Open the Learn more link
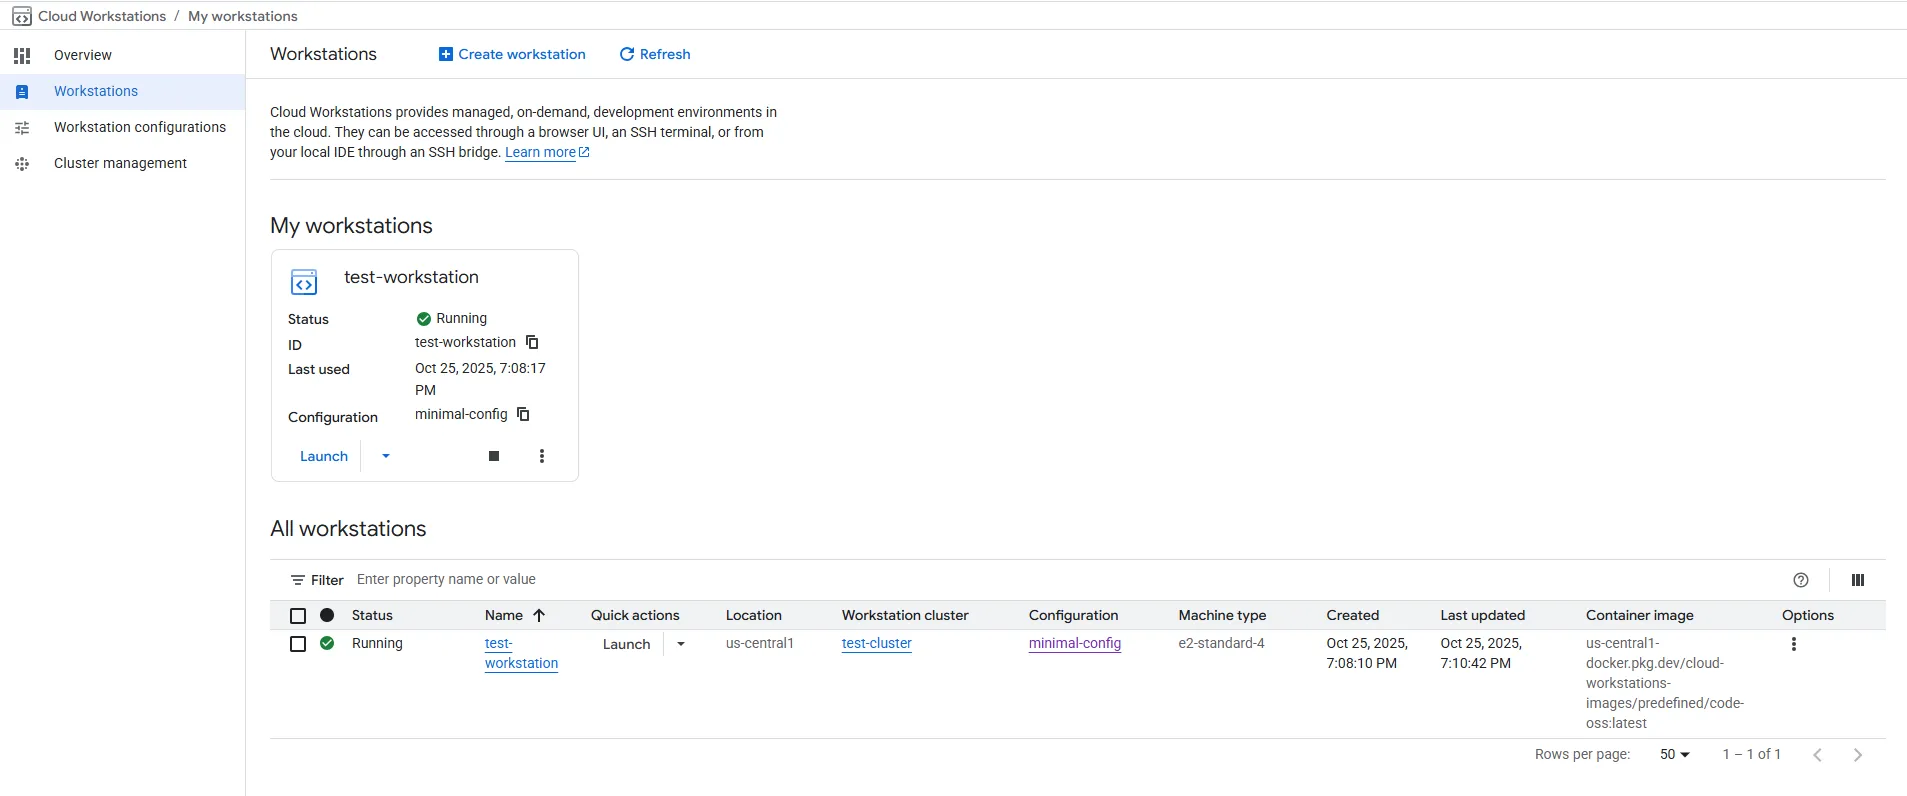 [547, 153]
